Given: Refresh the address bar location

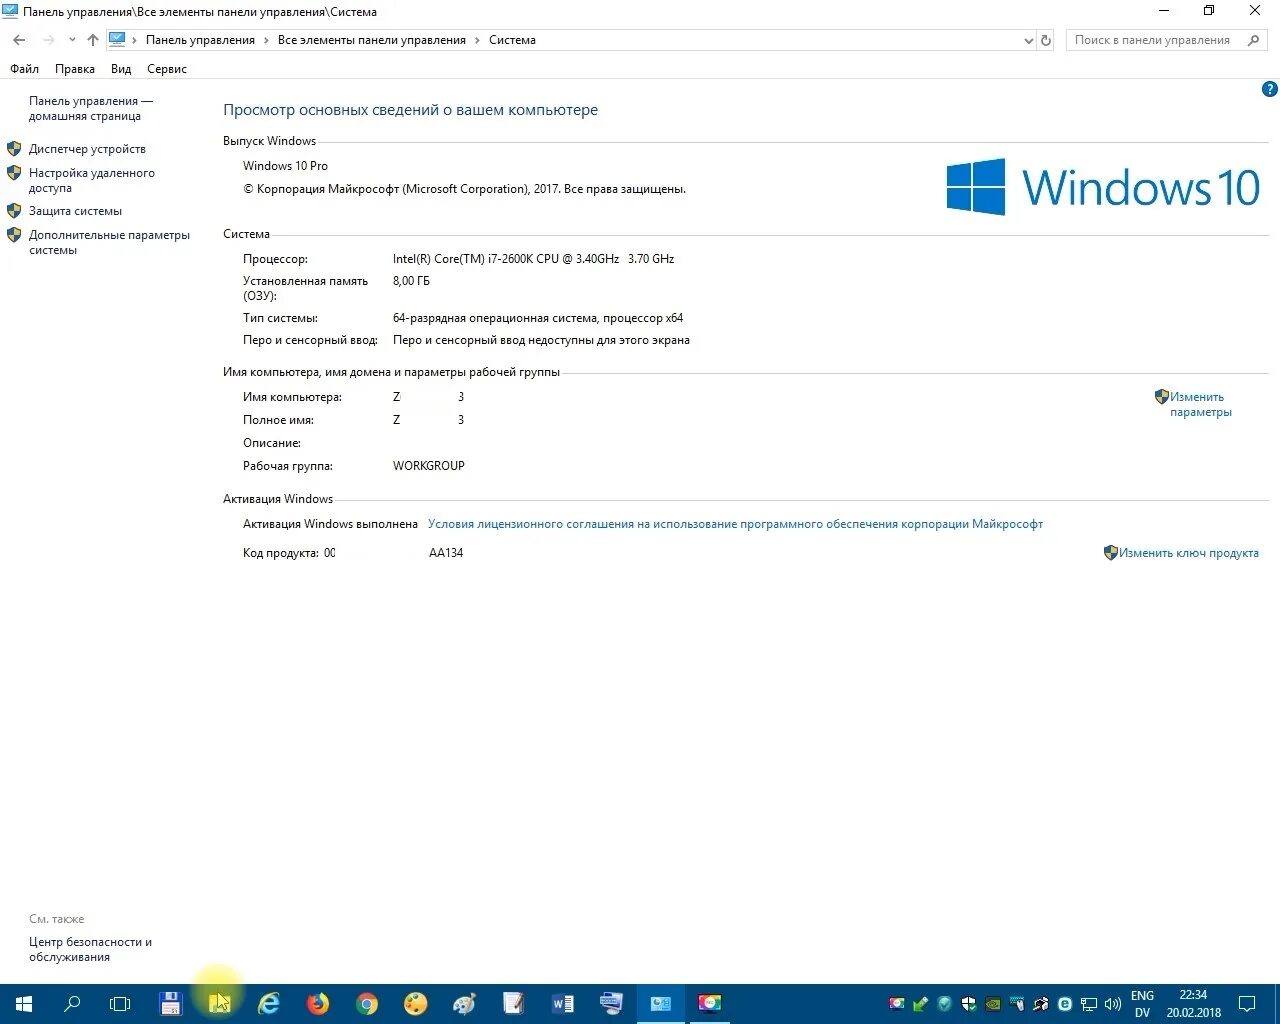Looking at the screenshot, I should coord(1046,40).
